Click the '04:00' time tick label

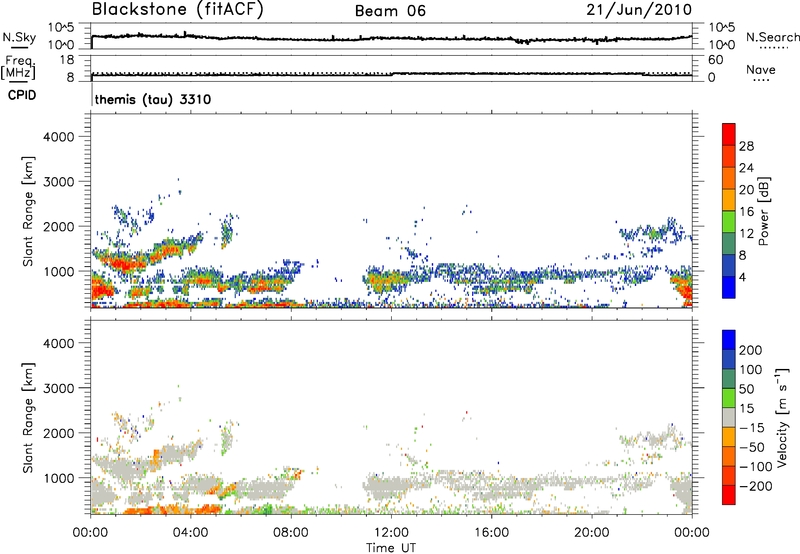(x=190, y=533)
